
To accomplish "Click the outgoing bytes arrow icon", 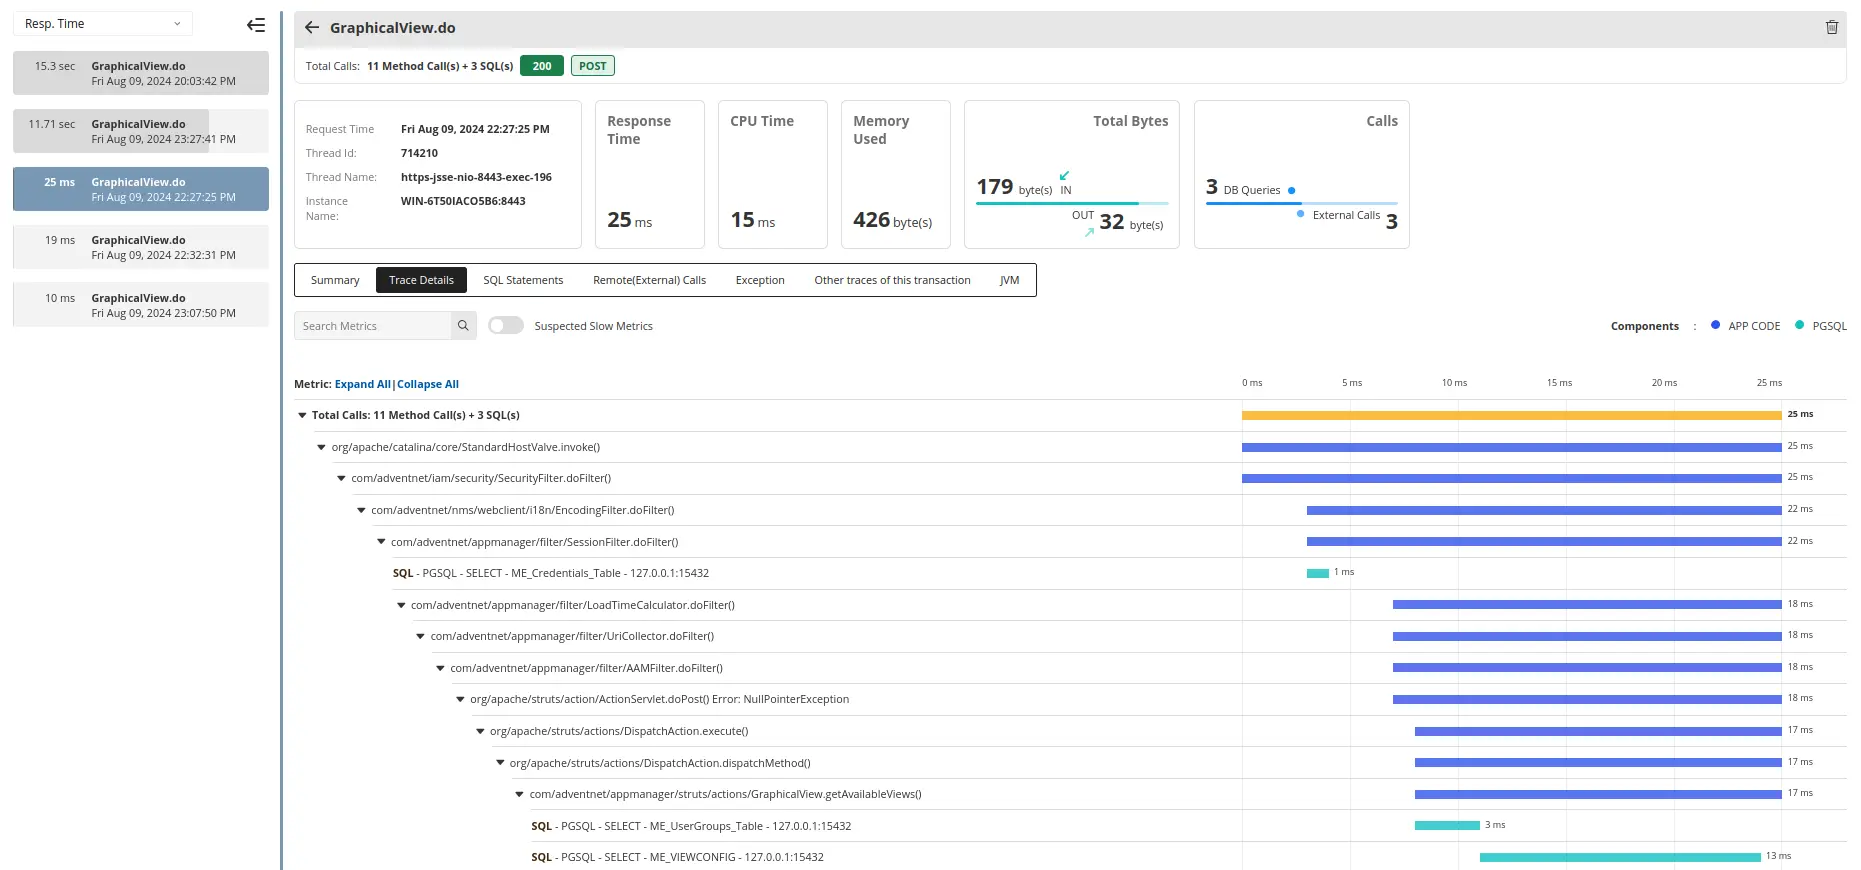I will tap(1089, 232).
